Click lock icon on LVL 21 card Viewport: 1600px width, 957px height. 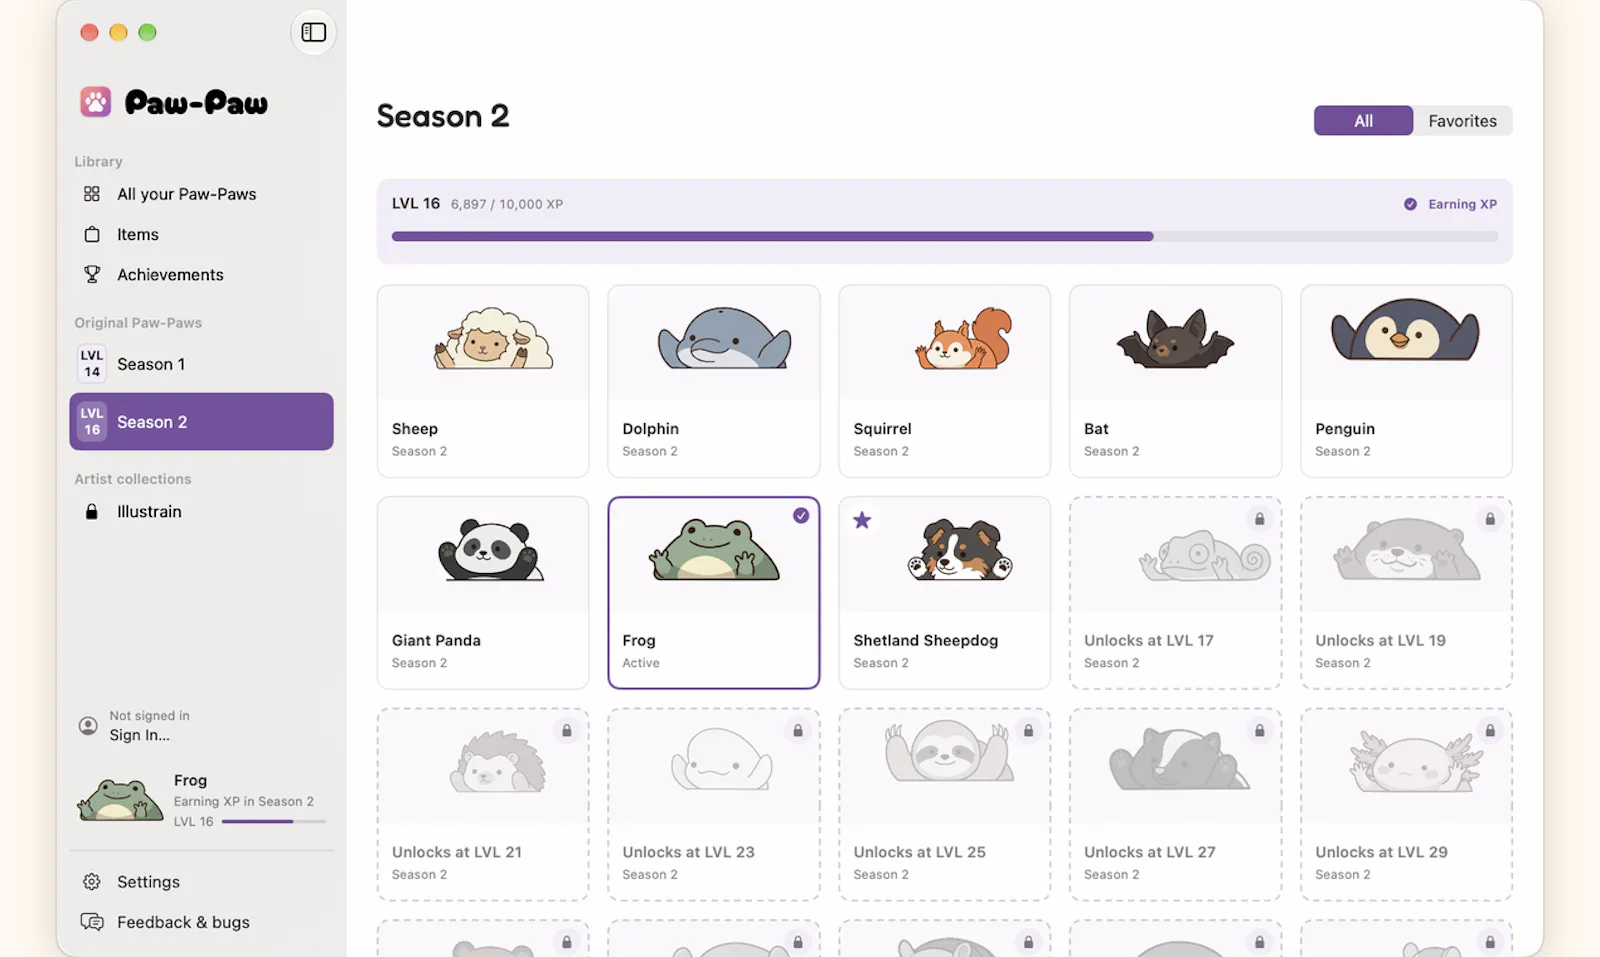(567, 731)
